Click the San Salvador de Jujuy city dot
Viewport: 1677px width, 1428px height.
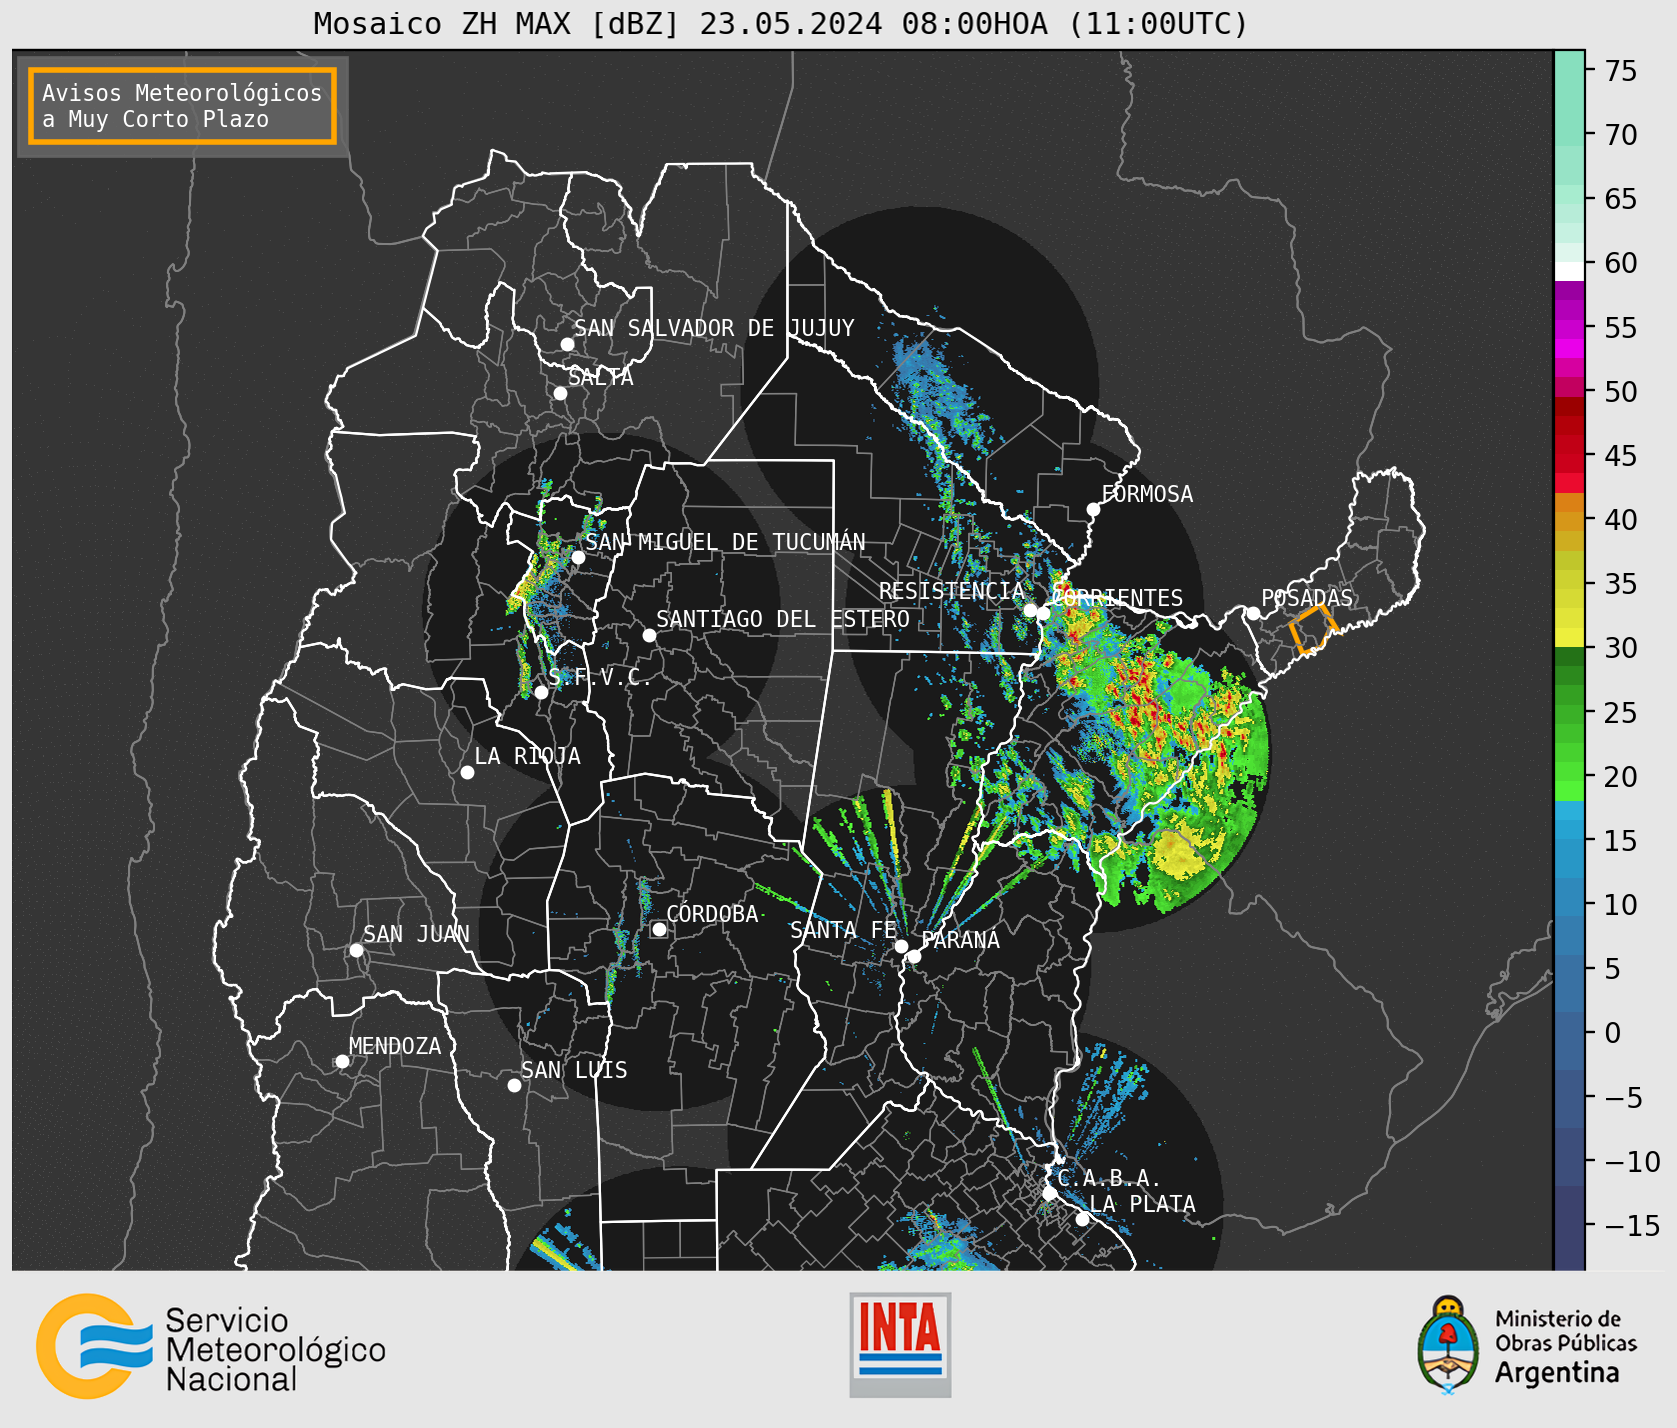[567, 344]
